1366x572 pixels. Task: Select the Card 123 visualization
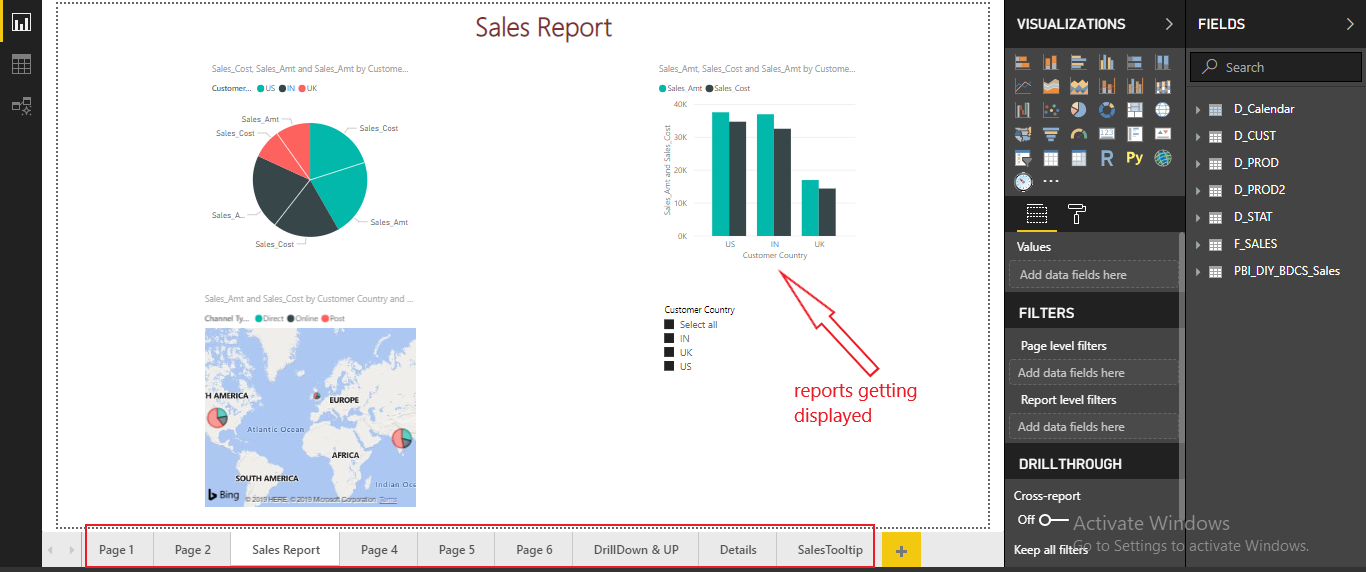tap(1107, 134)
